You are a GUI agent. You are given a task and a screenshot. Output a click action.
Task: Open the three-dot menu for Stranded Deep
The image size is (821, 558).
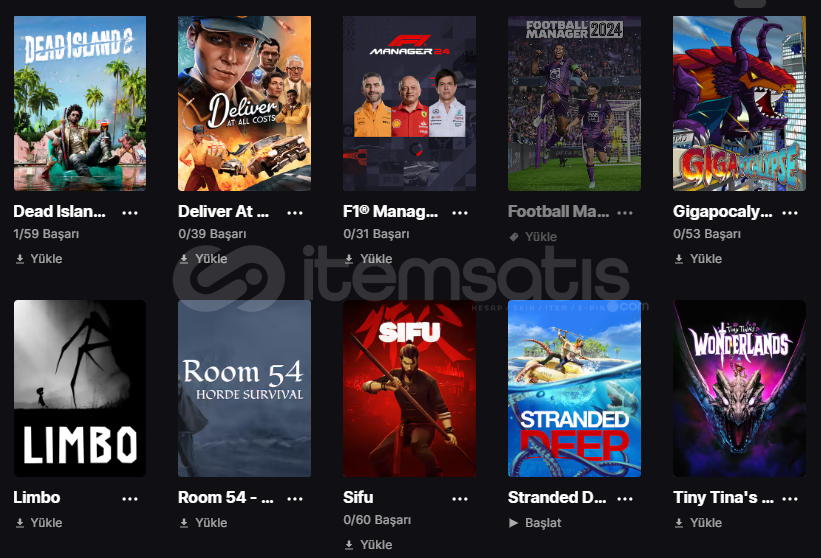pyautogui.click(x=625, y=499)
